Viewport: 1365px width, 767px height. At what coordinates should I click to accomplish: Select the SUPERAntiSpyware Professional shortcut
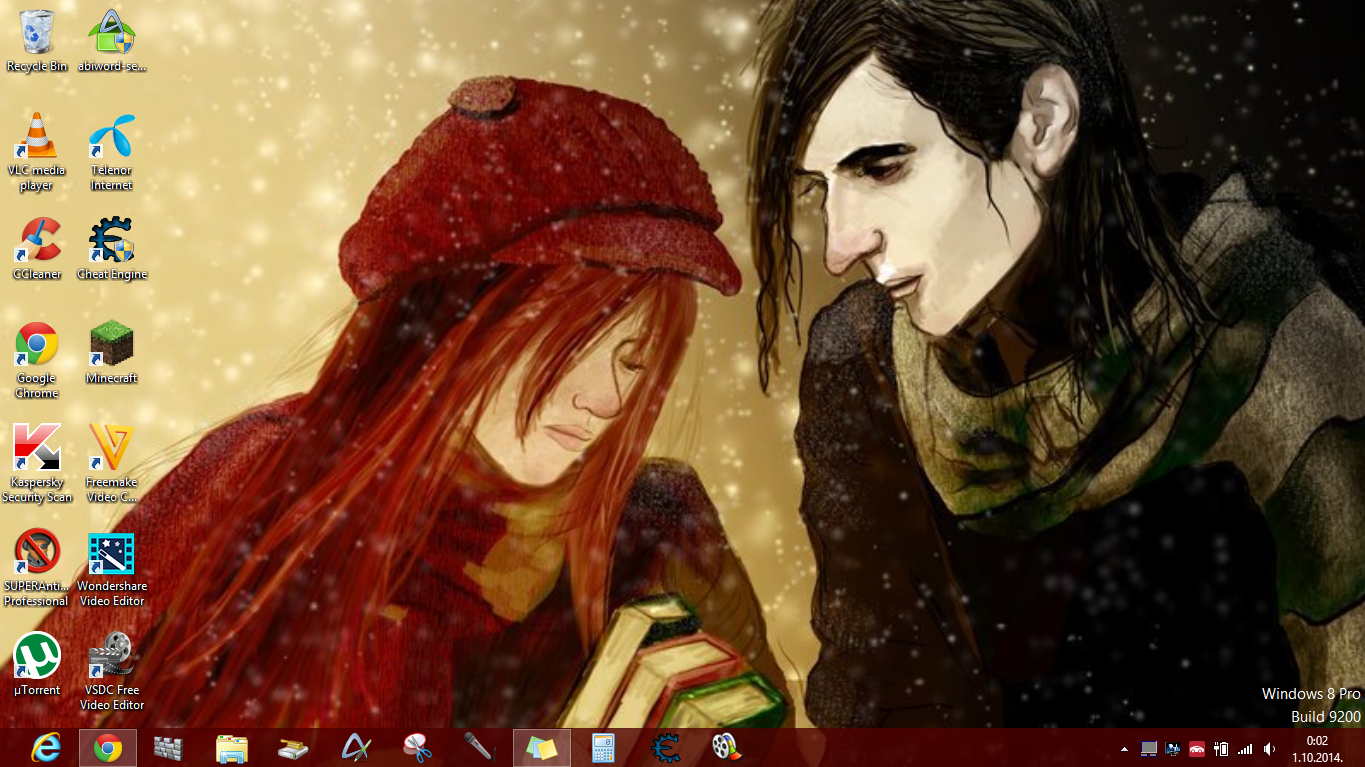tap(37, 568)
